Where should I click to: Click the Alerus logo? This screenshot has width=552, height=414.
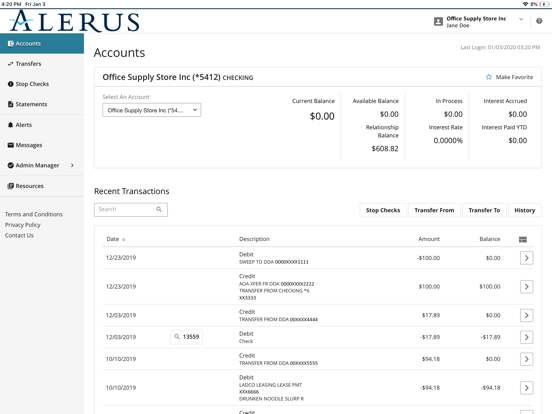click(x=75, y=21)
